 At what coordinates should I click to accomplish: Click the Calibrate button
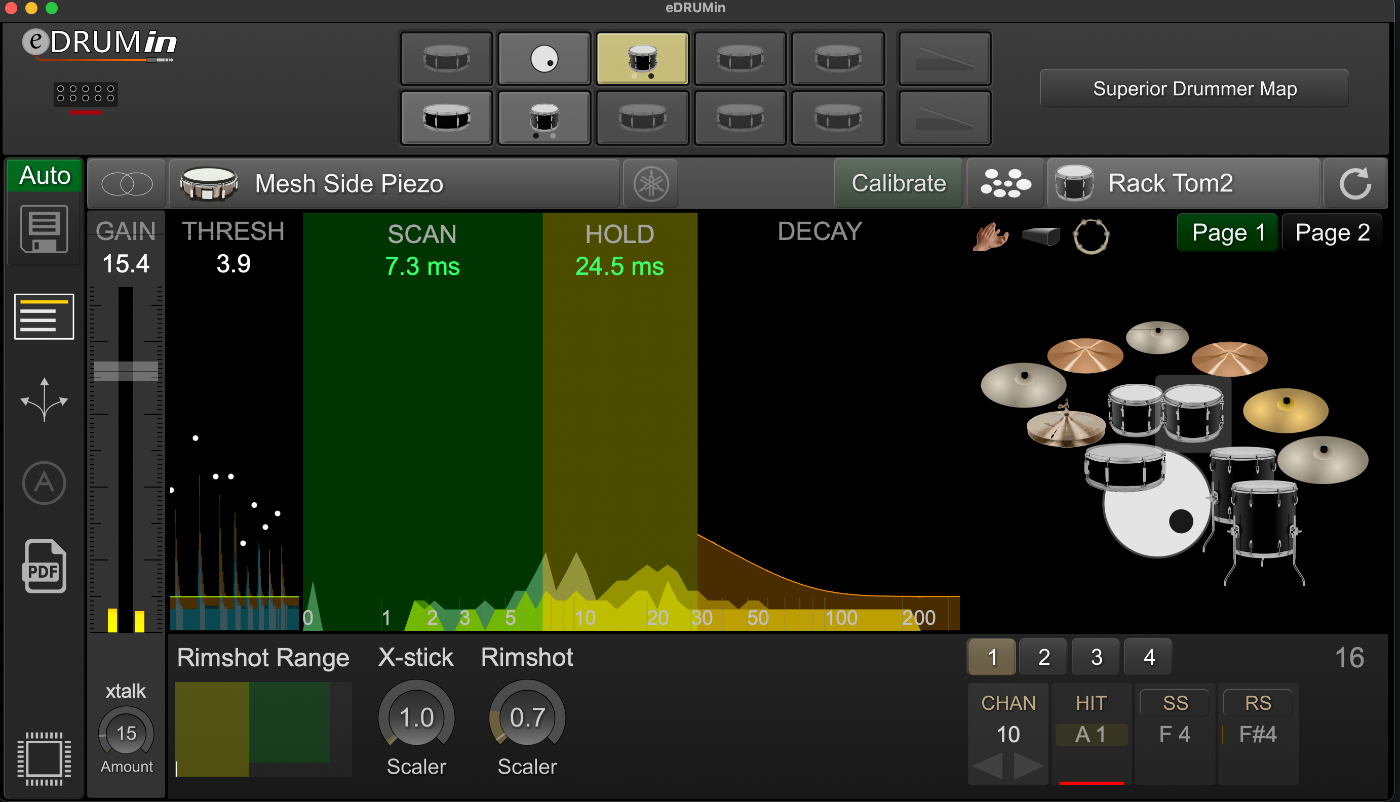point(898,184)
